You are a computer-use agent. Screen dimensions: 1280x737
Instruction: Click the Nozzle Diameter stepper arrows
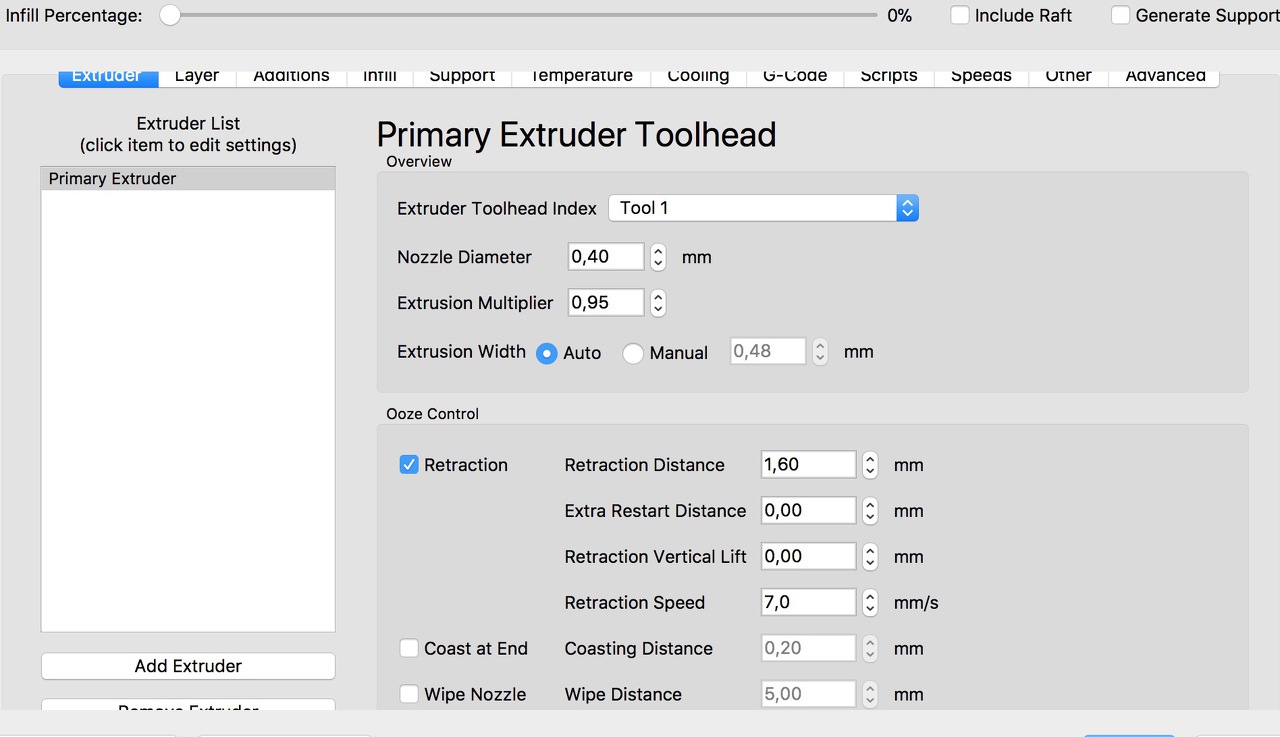point(658,257)
